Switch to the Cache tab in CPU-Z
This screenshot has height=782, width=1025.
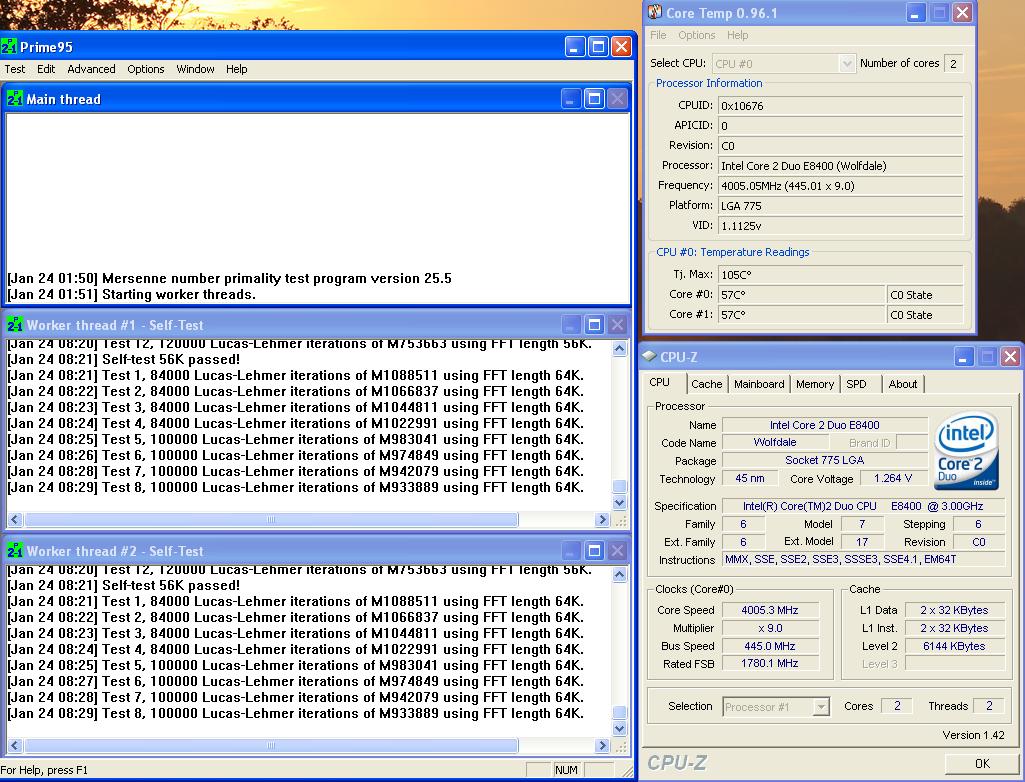point(706,384)
